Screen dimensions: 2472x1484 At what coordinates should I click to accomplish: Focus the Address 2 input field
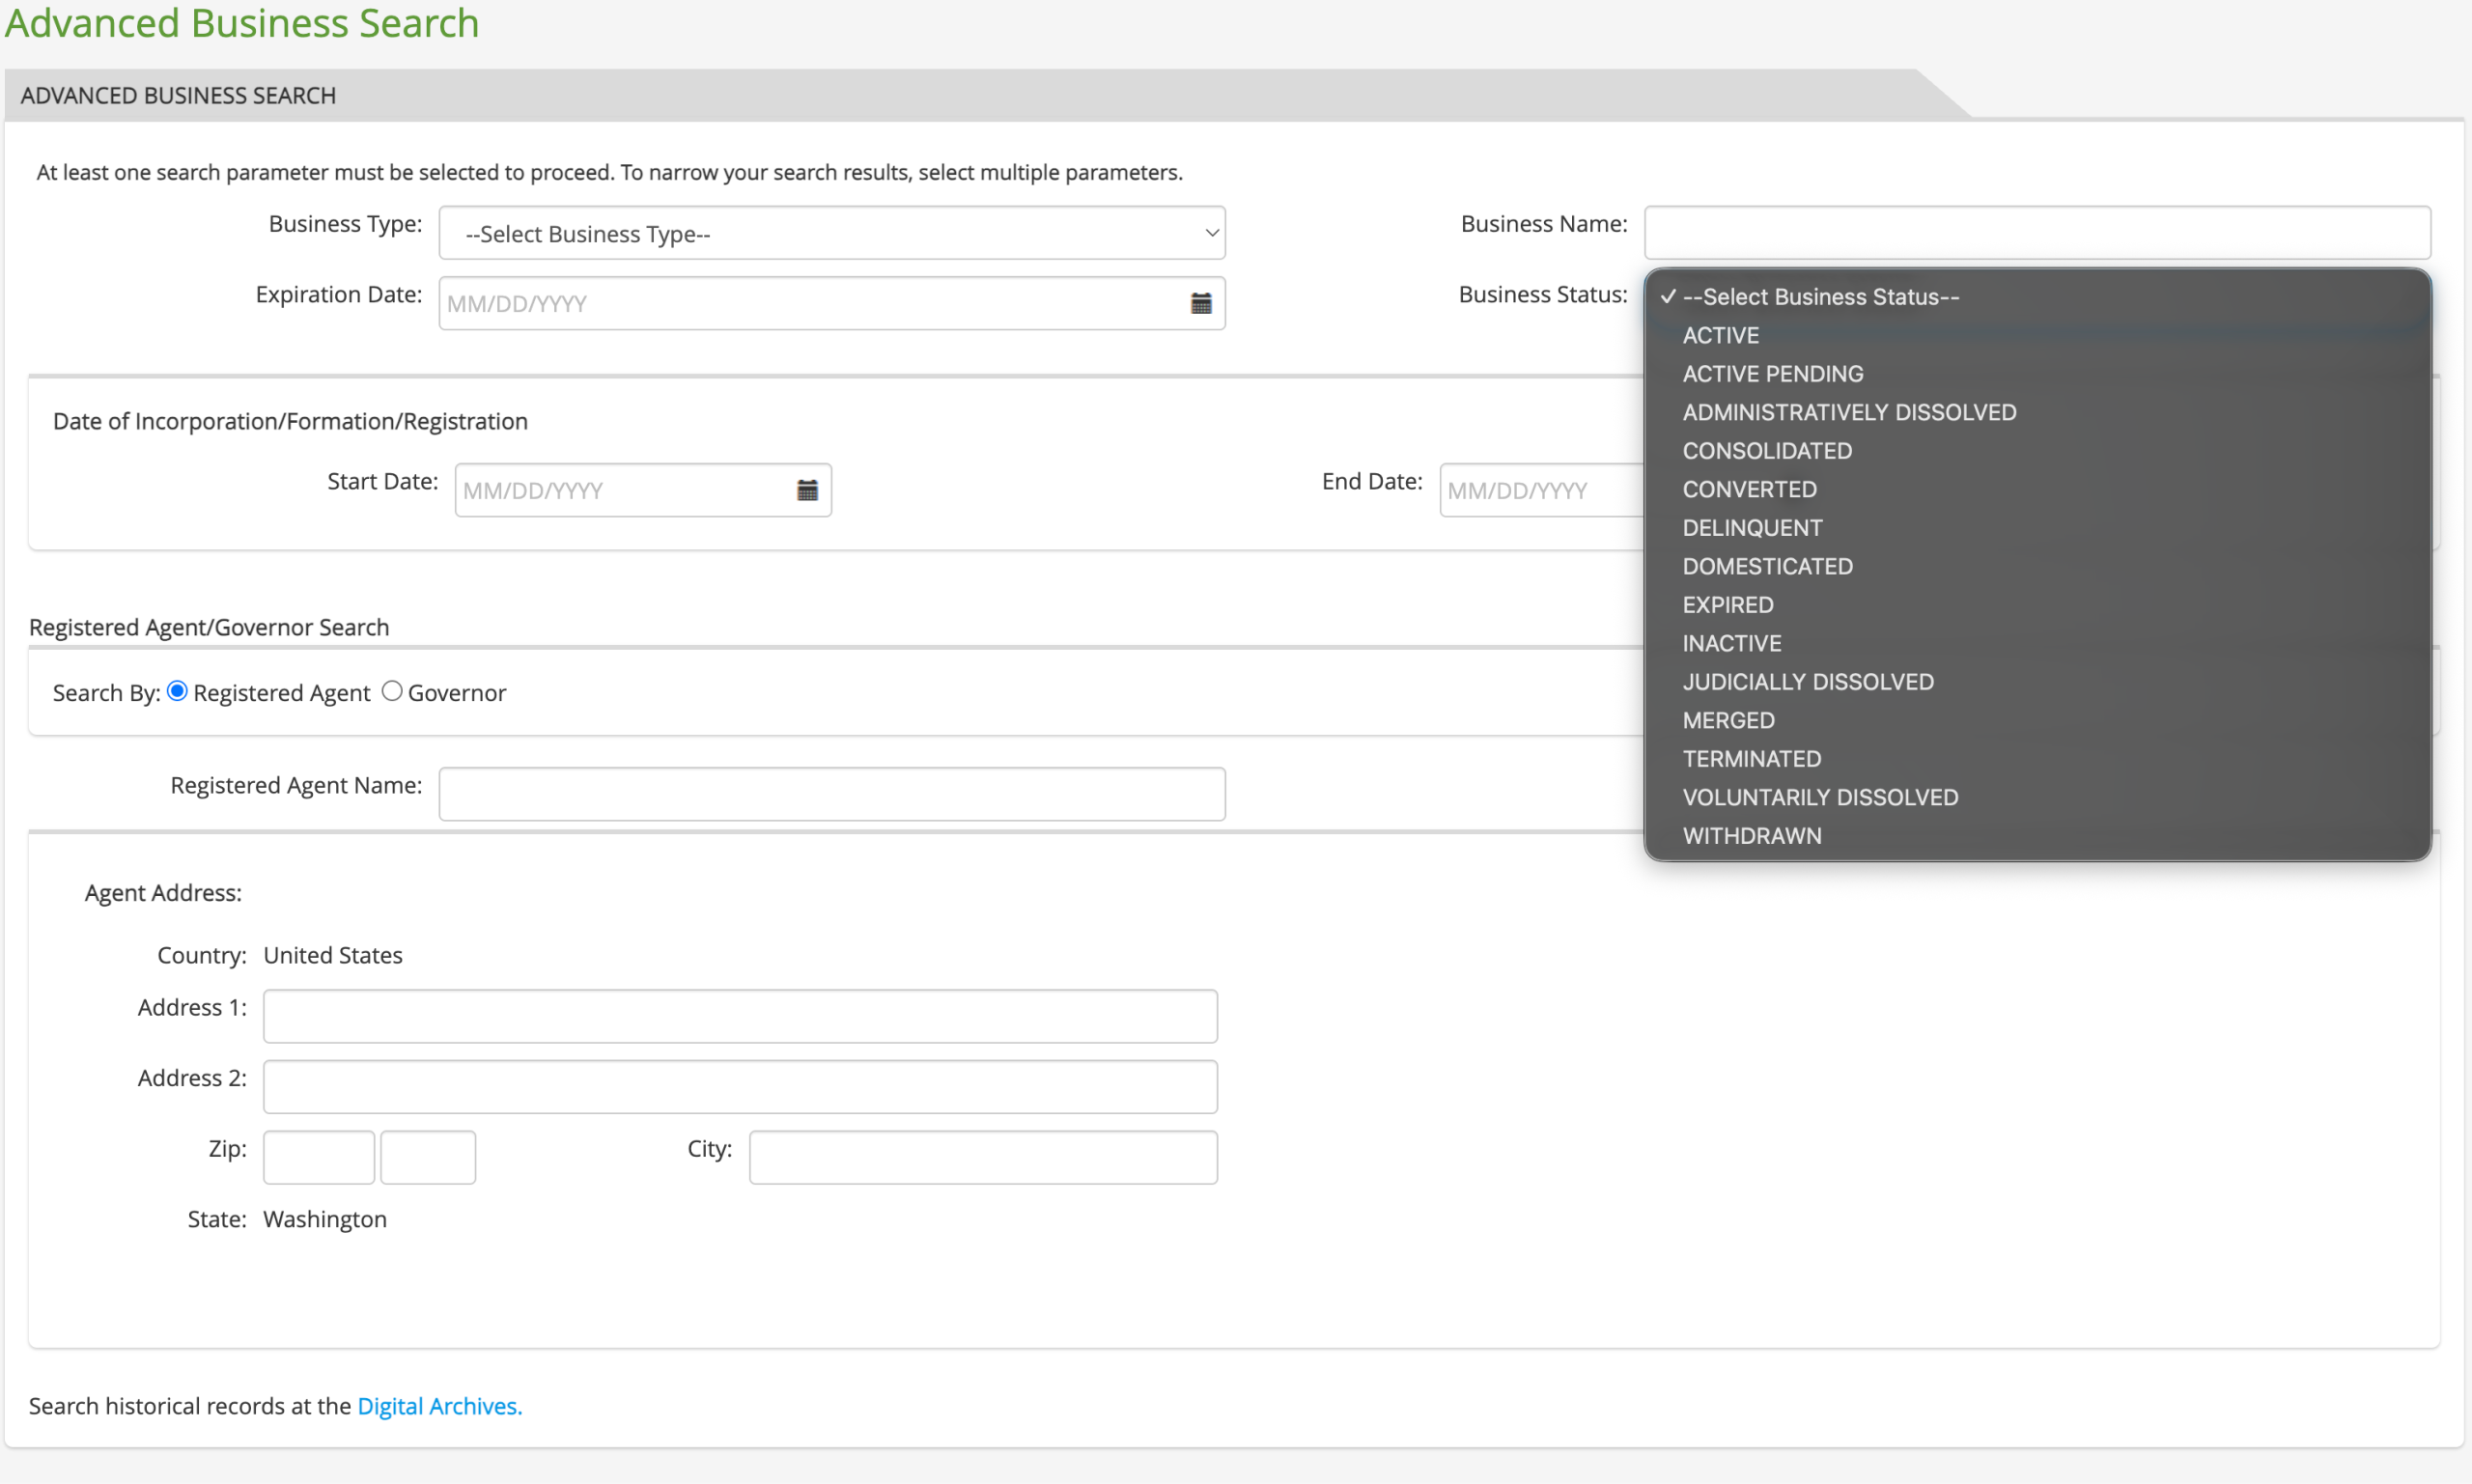740,1087
